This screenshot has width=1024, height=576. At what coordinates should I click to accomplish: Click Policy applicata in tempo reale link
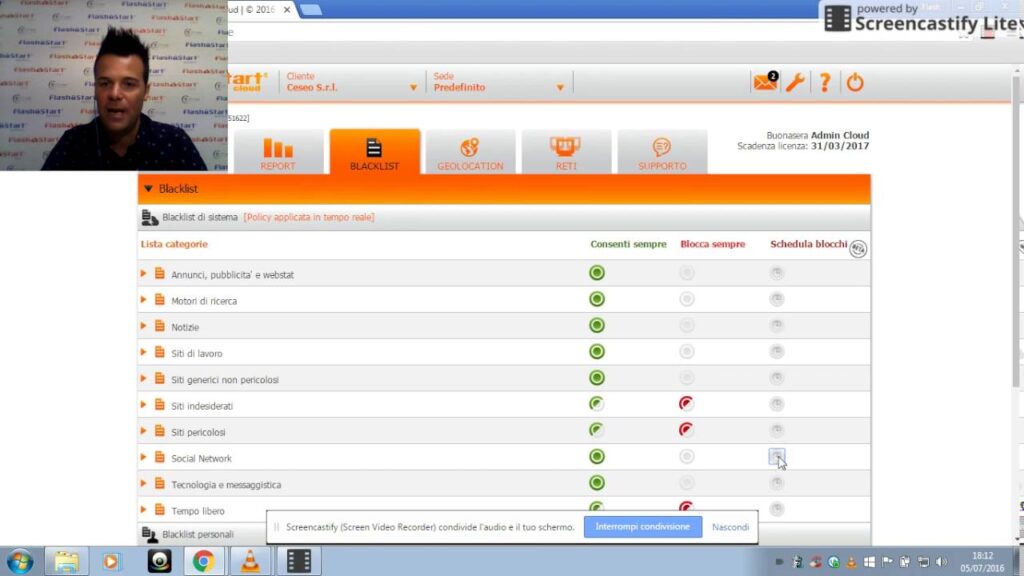(x=309, y=217)
